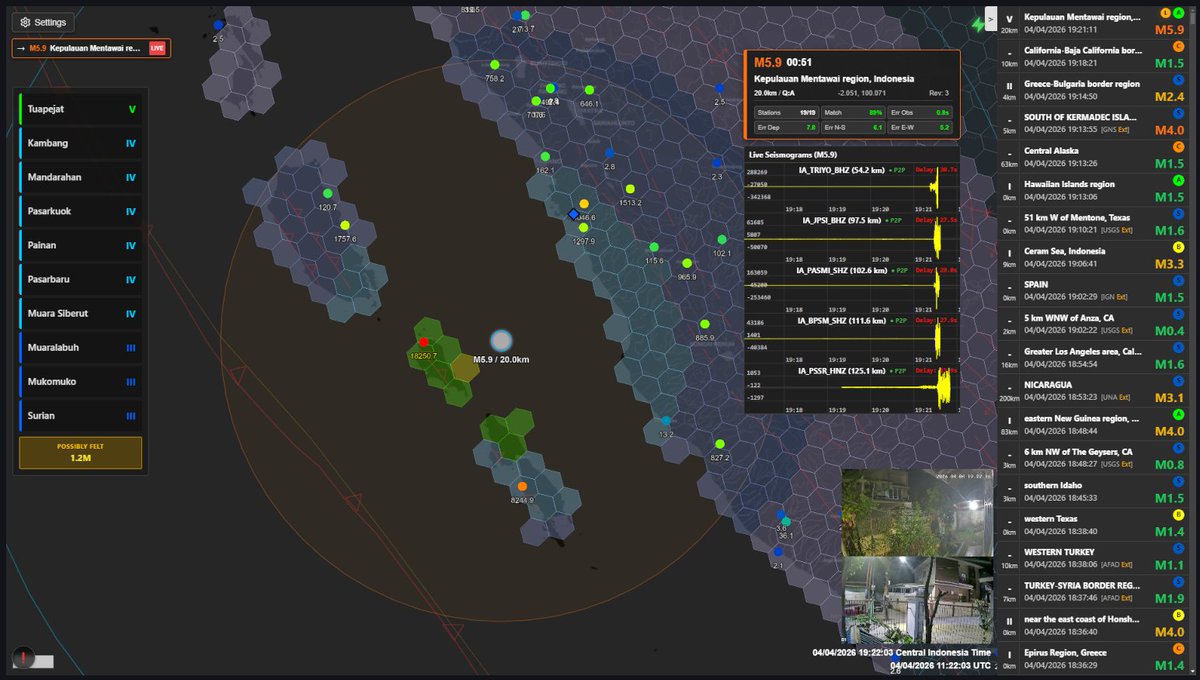The height and width of the screenshot is (680, 1200).
Task: Select Pasarbaru intensity IV row
Action: [81, 280]
